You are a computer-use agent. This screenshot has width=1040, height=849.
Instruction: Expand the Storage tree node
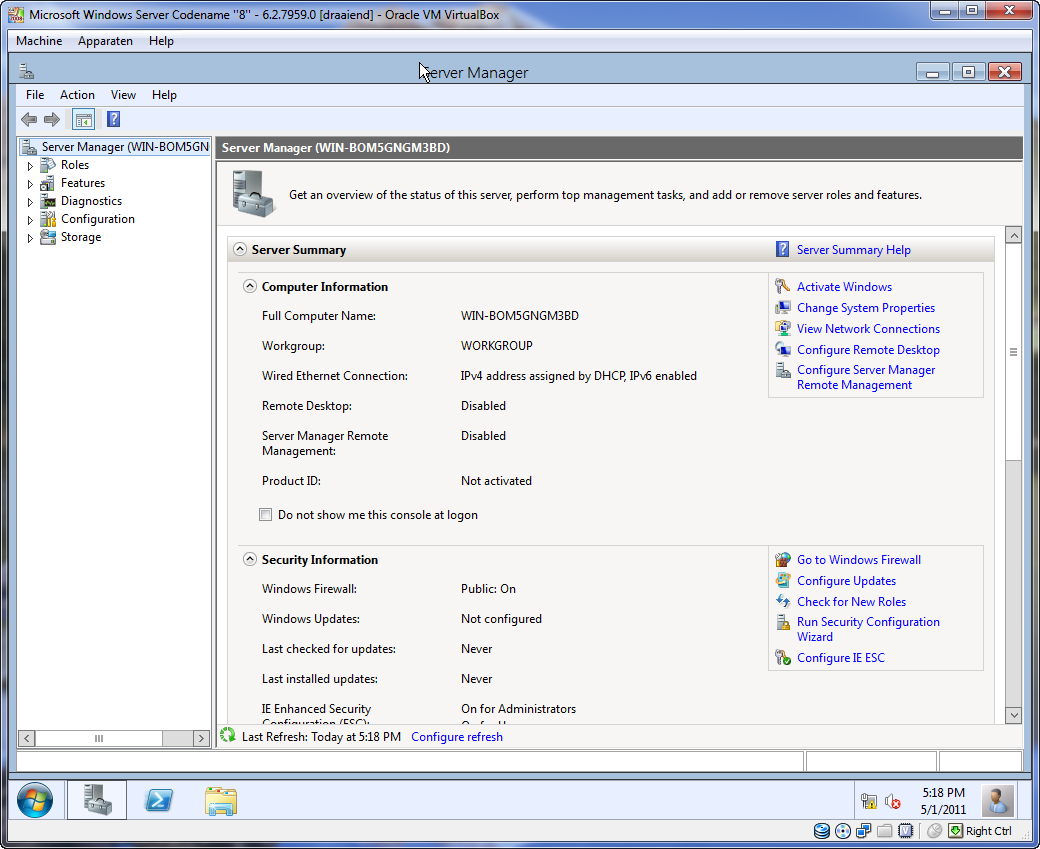click(x=30, y=237)
